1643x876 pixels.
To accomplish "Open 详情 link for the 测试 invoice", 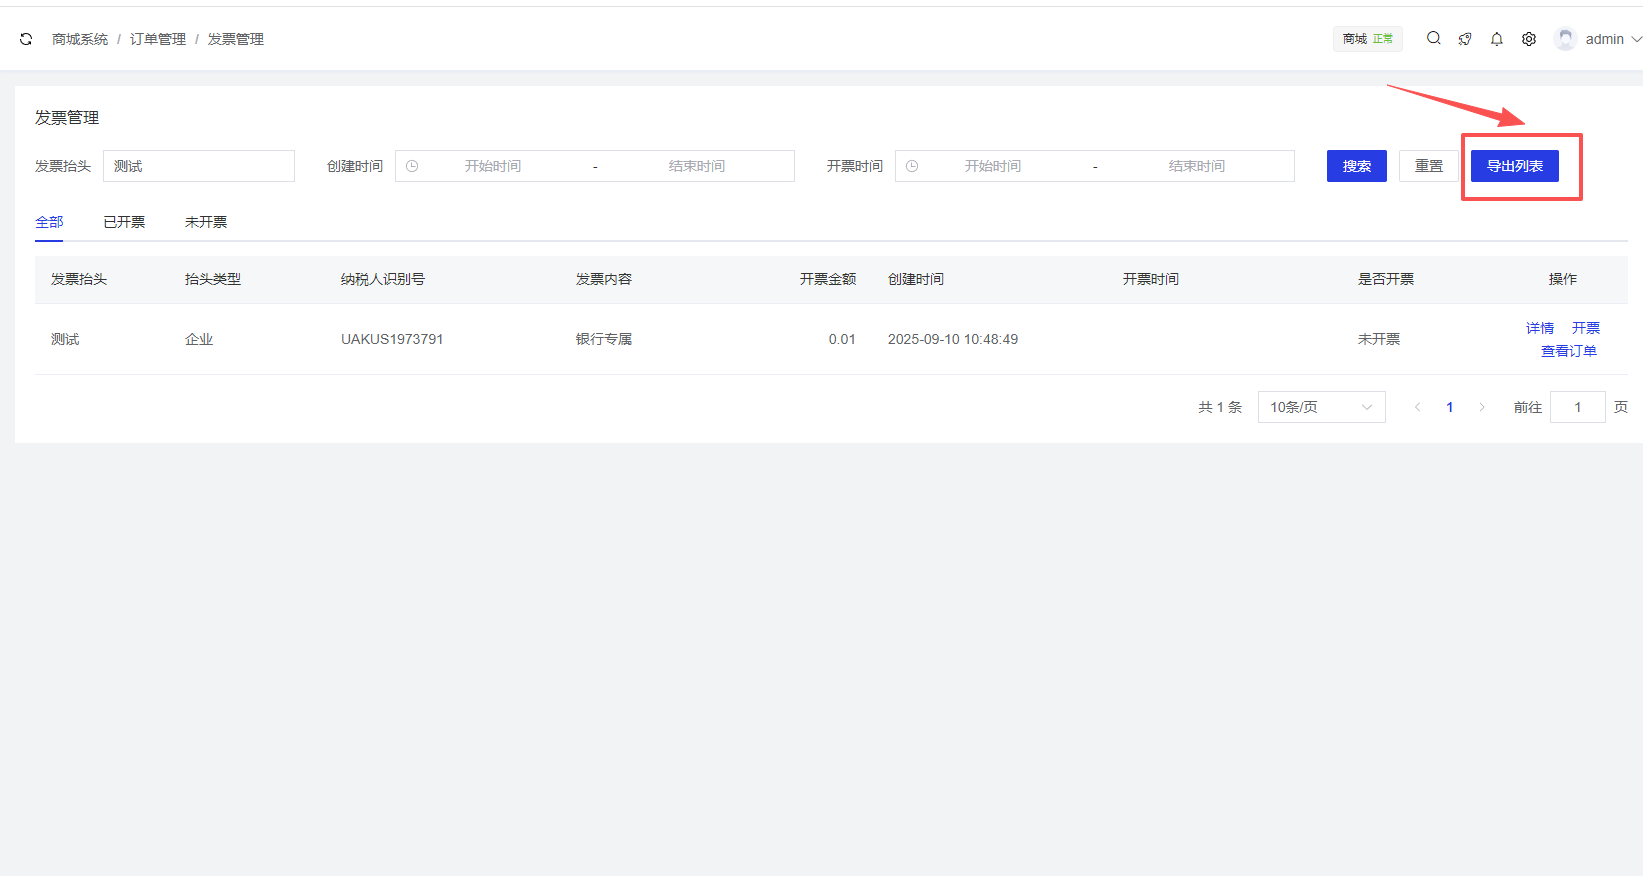I will point(1539,328).
